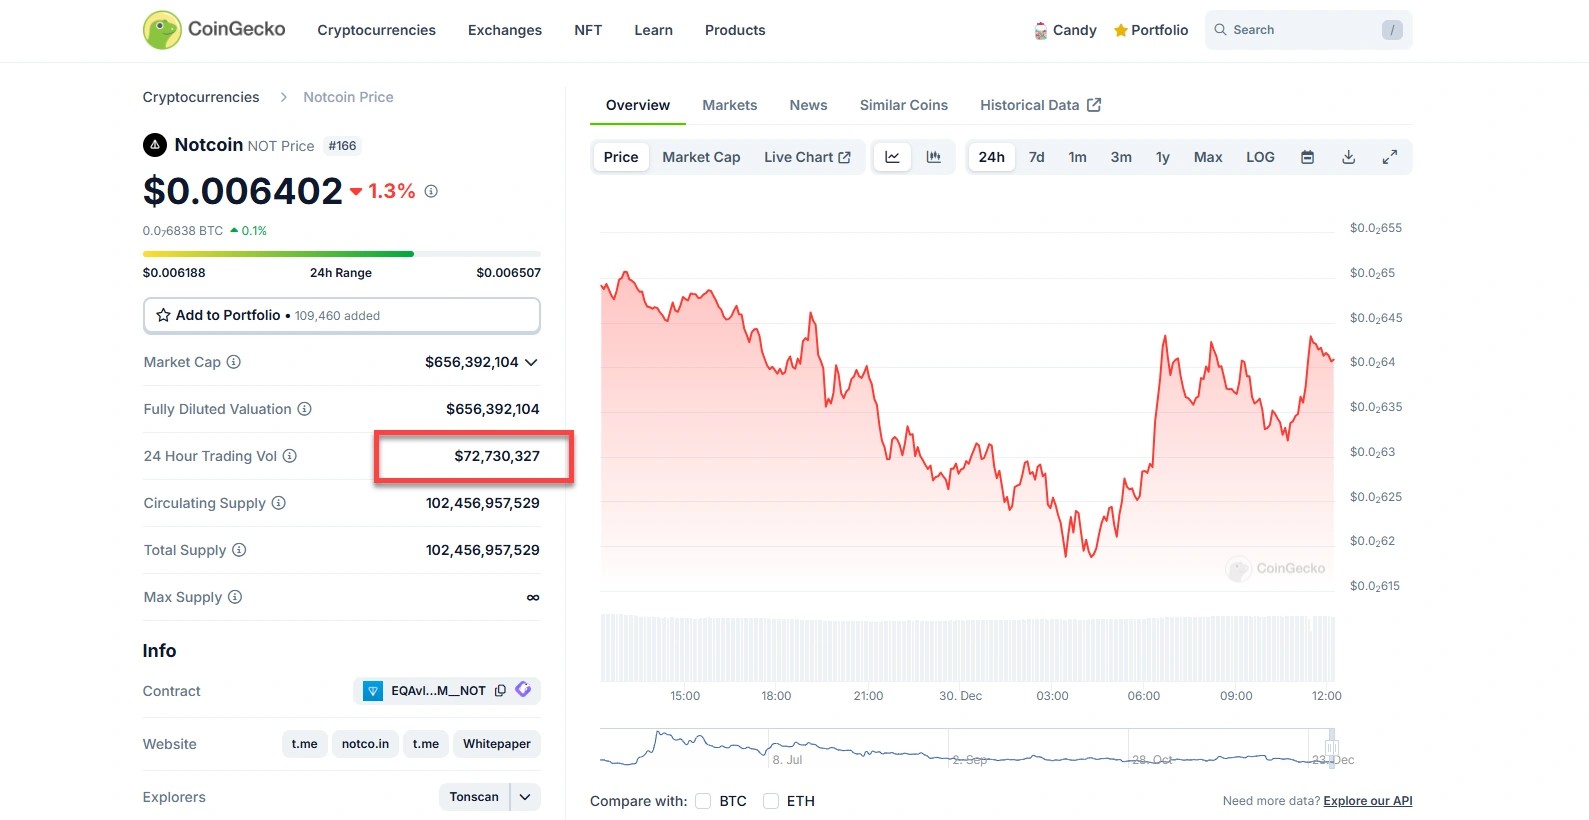Enable BTC comparison checkbox
Viewport: 1589px width, 820px height.
(703, 801)
